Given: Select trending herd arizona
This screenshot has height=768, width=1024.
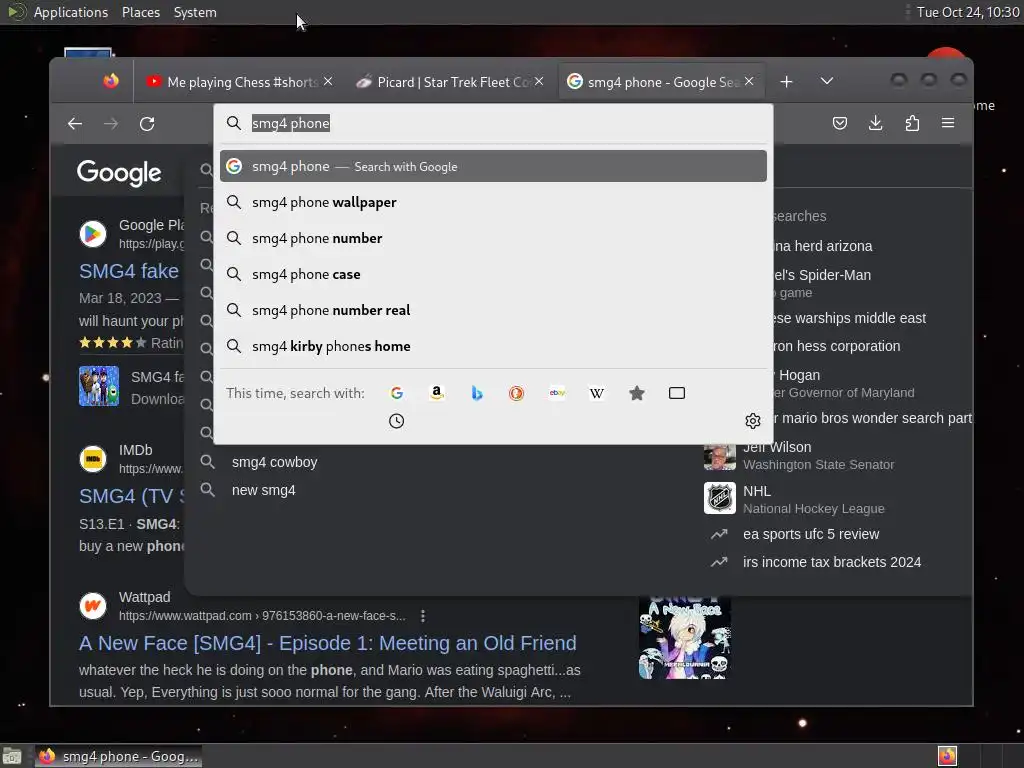Looking at the screenshot, I should point(822,246).
